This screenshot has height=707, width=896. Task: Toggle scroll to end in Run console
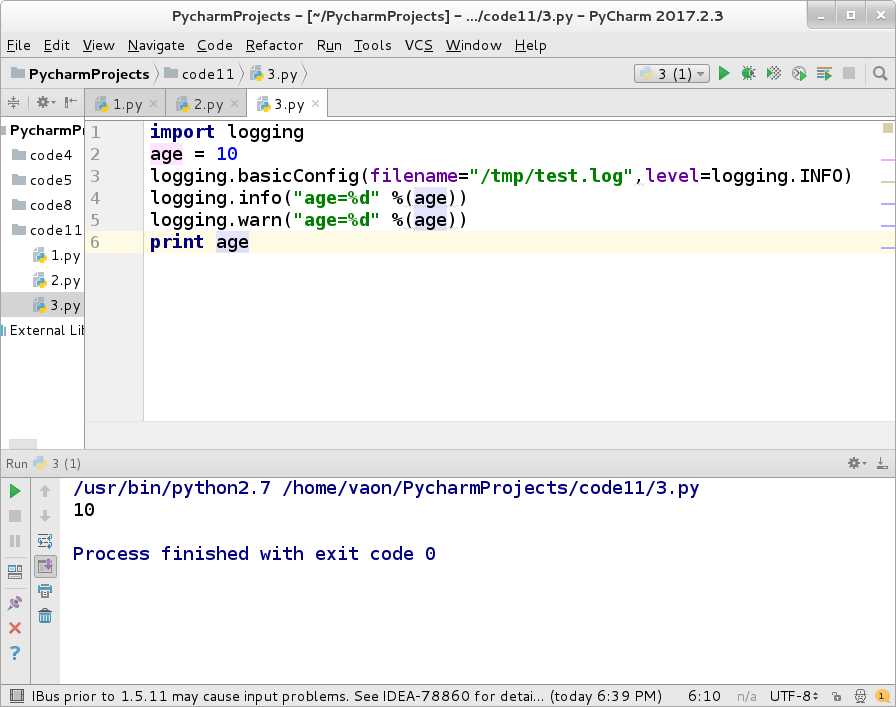coord(45,566)
